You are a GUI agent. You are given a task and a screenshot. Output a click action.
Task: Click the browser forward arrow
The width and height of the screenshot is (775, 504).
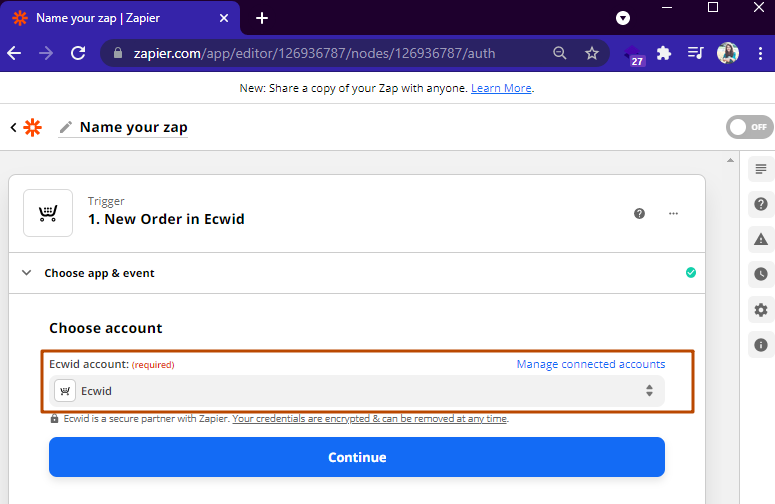pyautogui.click(x=46, y=53)
